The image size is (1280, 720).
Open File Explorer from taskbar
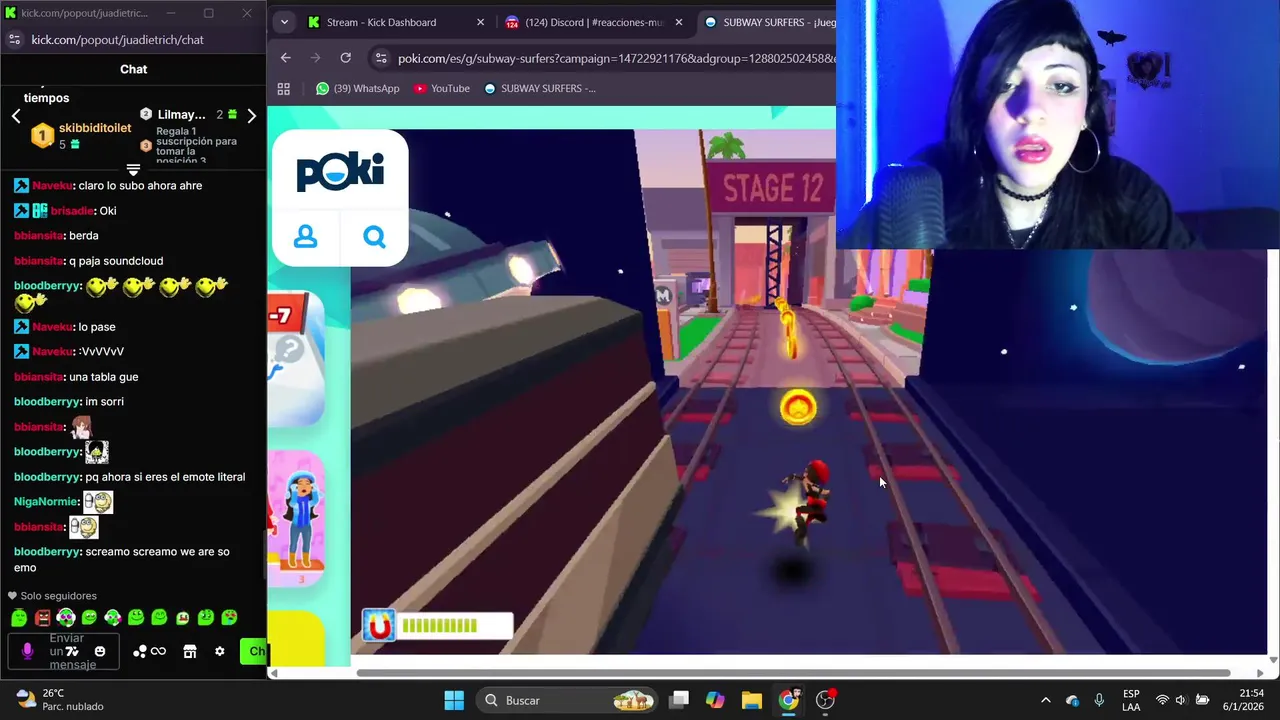click(x=752, y=700)
